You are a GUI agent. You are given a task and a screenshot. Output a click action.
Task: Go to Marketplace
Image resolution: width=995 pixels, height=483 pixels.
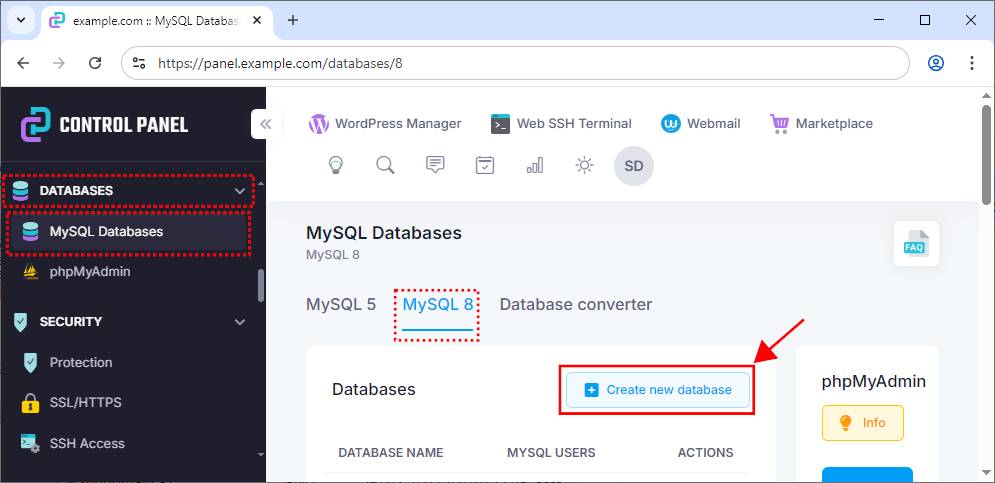point(821,124)
